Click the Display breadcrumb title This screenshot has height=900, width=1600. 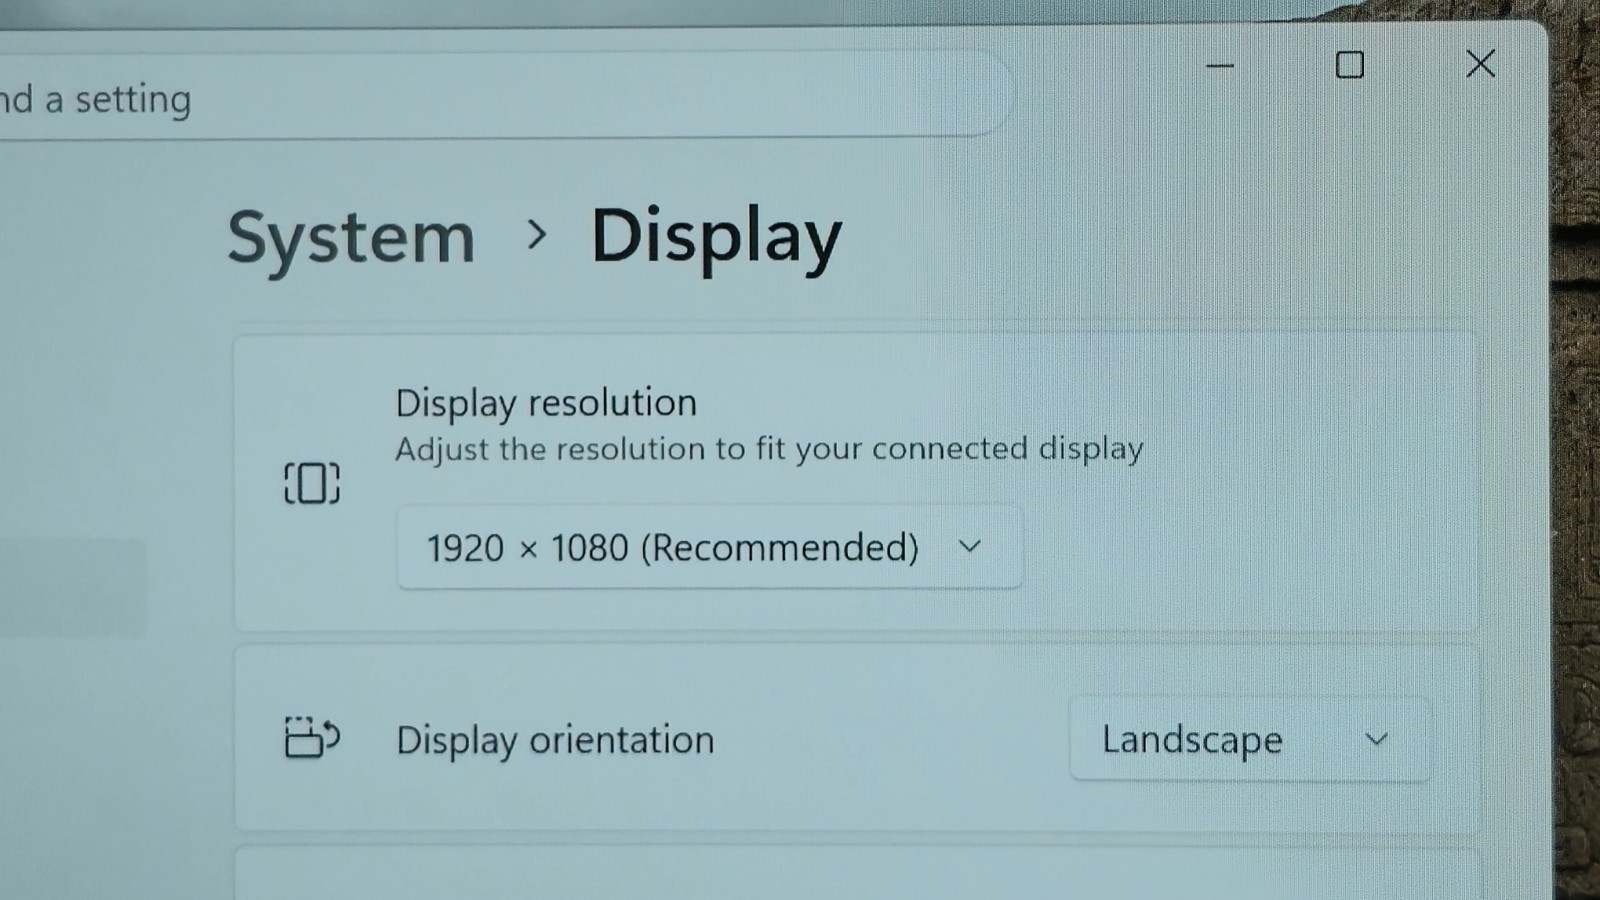click(716, 238)
